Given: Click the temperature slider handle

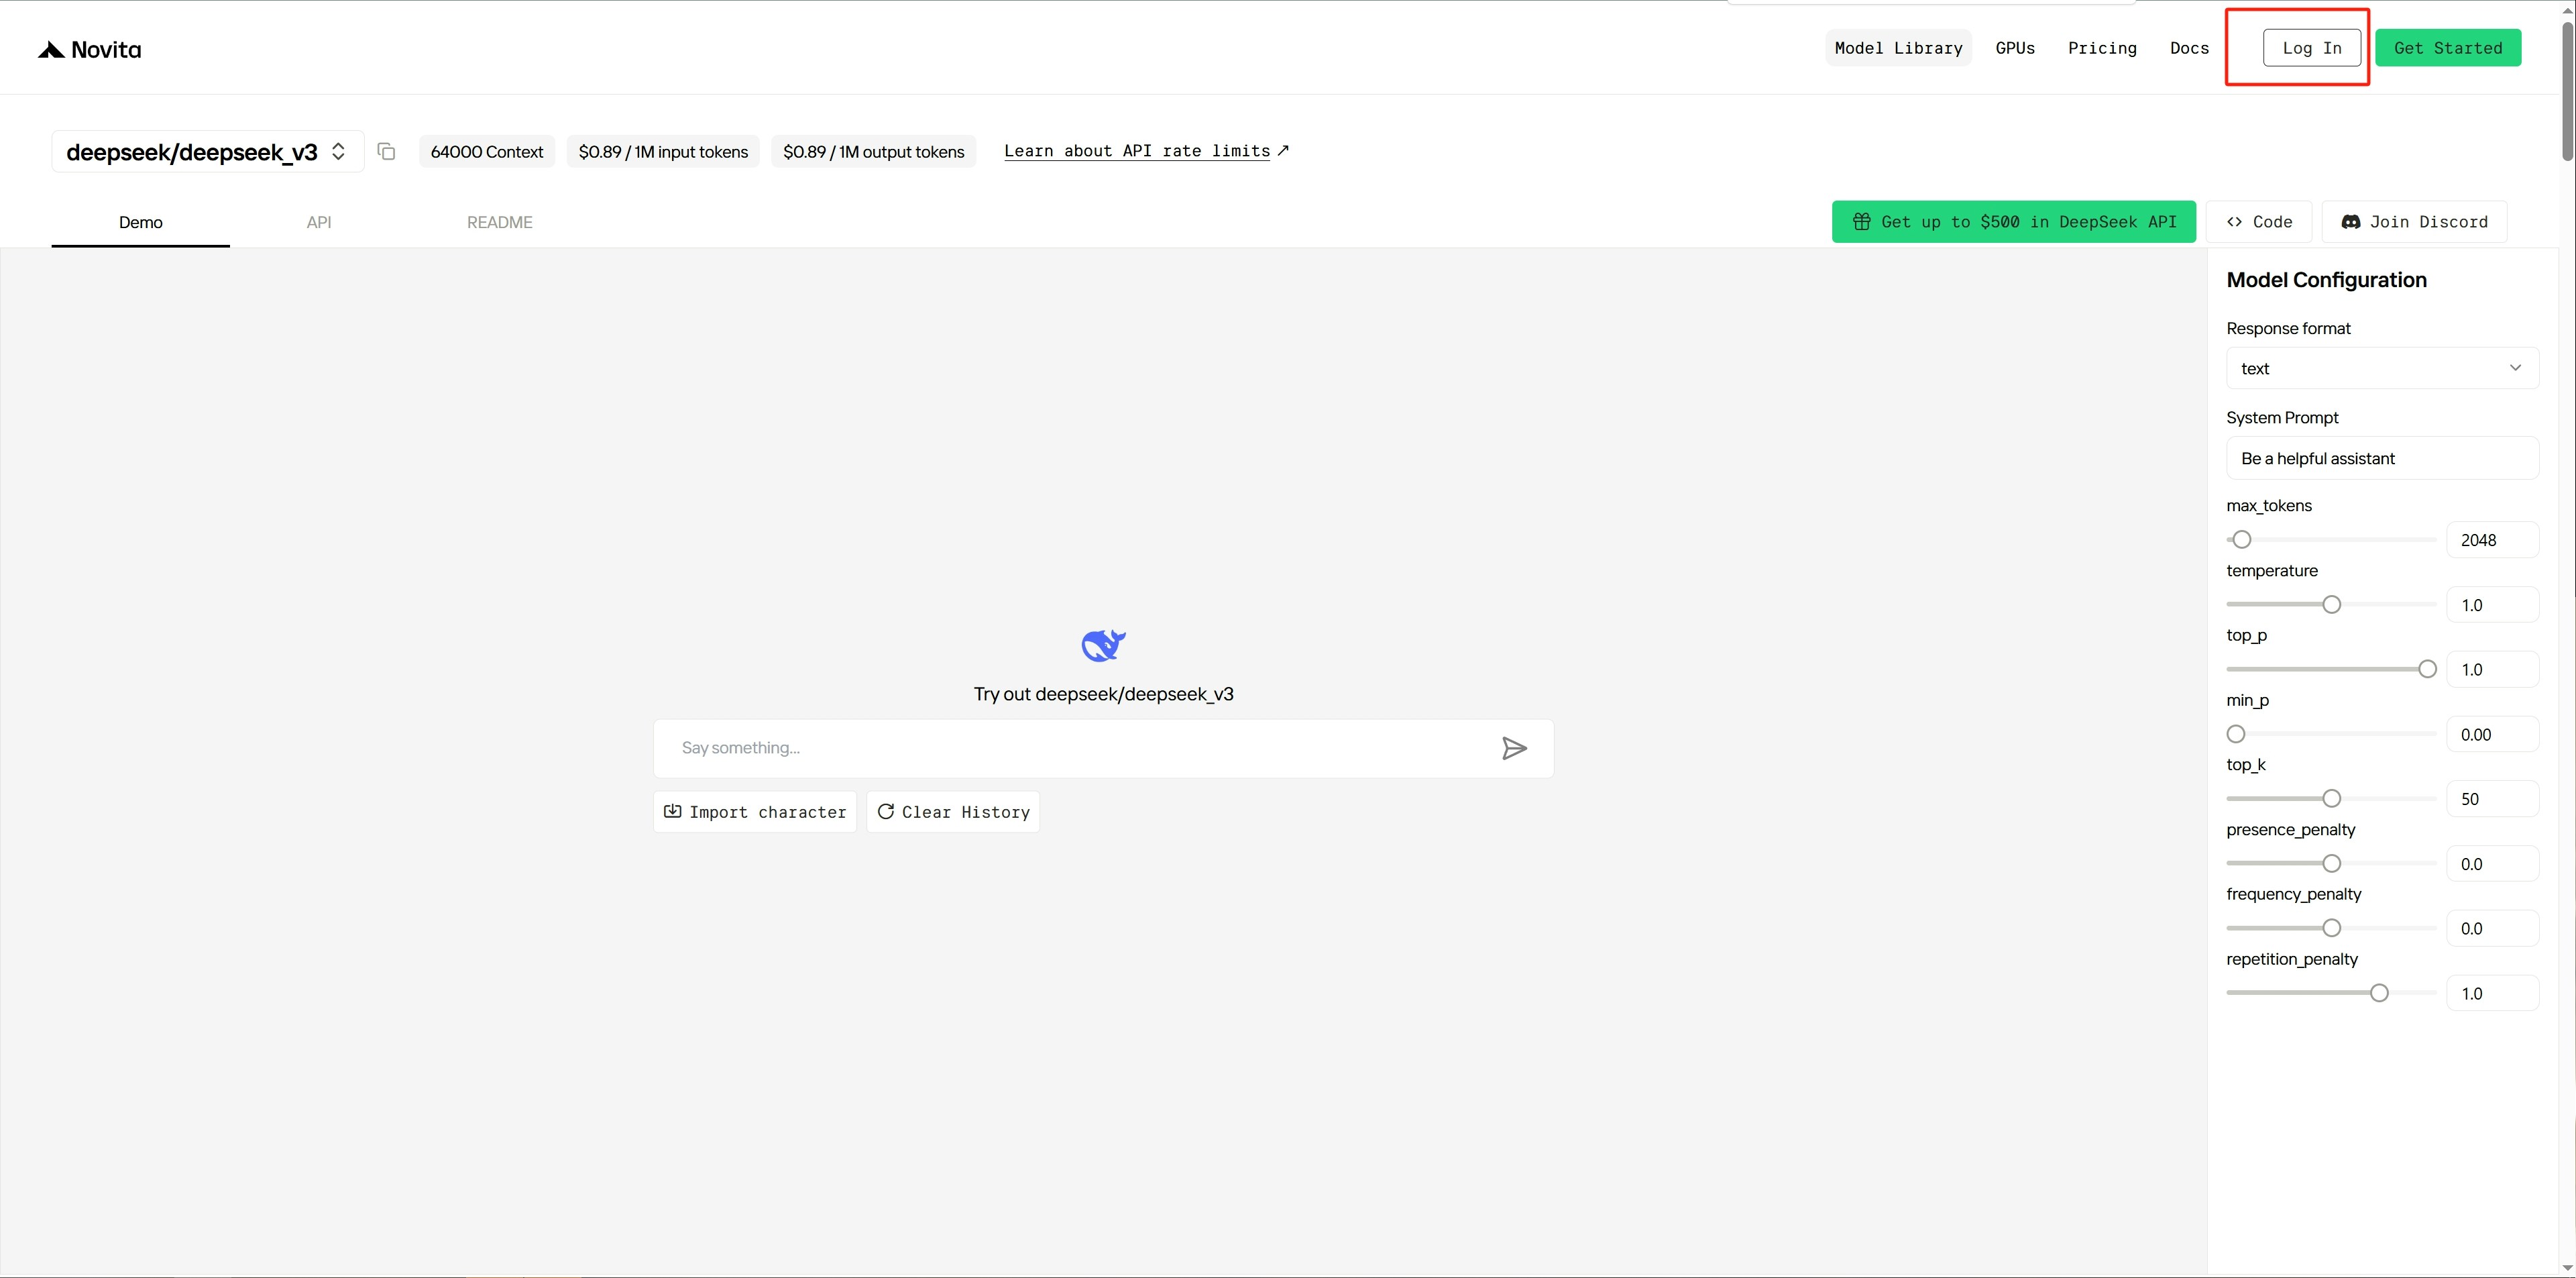Looking at the screenshot, I should pos(2332,605).
